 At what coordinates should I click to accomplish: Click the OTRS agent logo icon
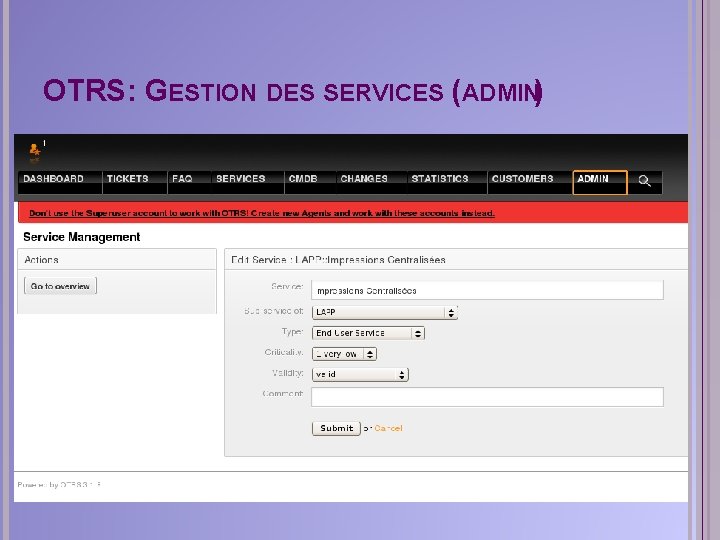35,151
